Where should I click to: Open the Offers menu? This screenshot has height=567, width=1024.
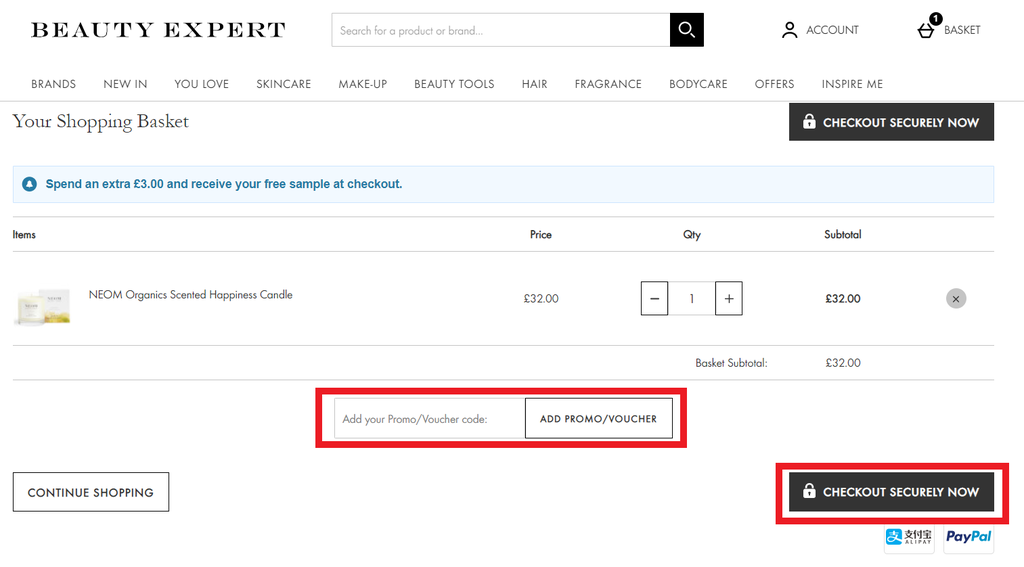point(775,84)
